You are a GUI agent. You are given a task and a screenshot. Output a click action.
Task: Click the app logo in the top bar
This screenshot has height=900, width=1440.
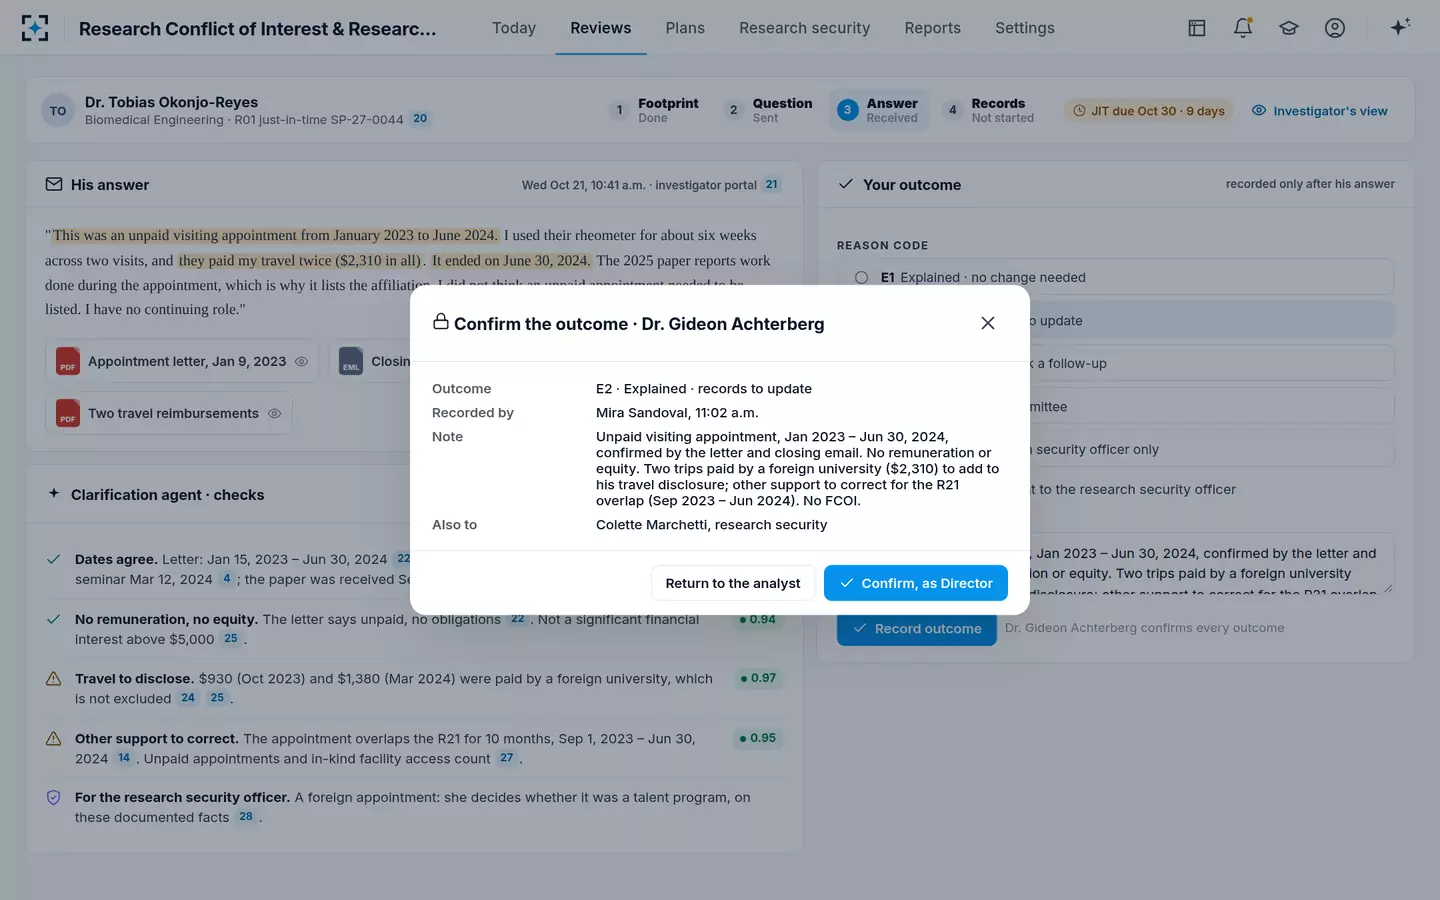35,28
